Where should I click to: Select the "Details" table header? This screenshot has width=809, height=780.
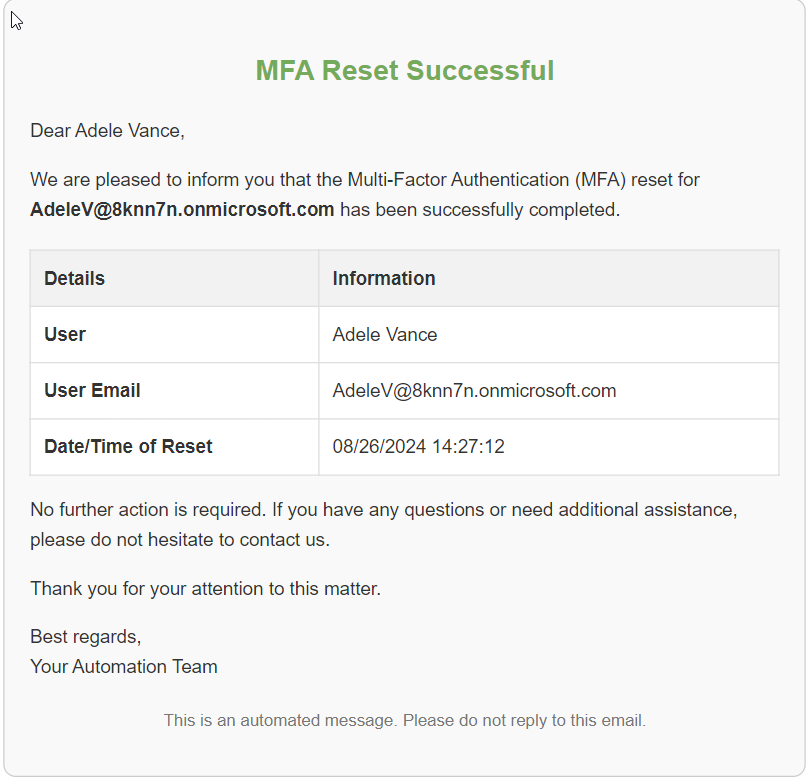tap(75, 279)
